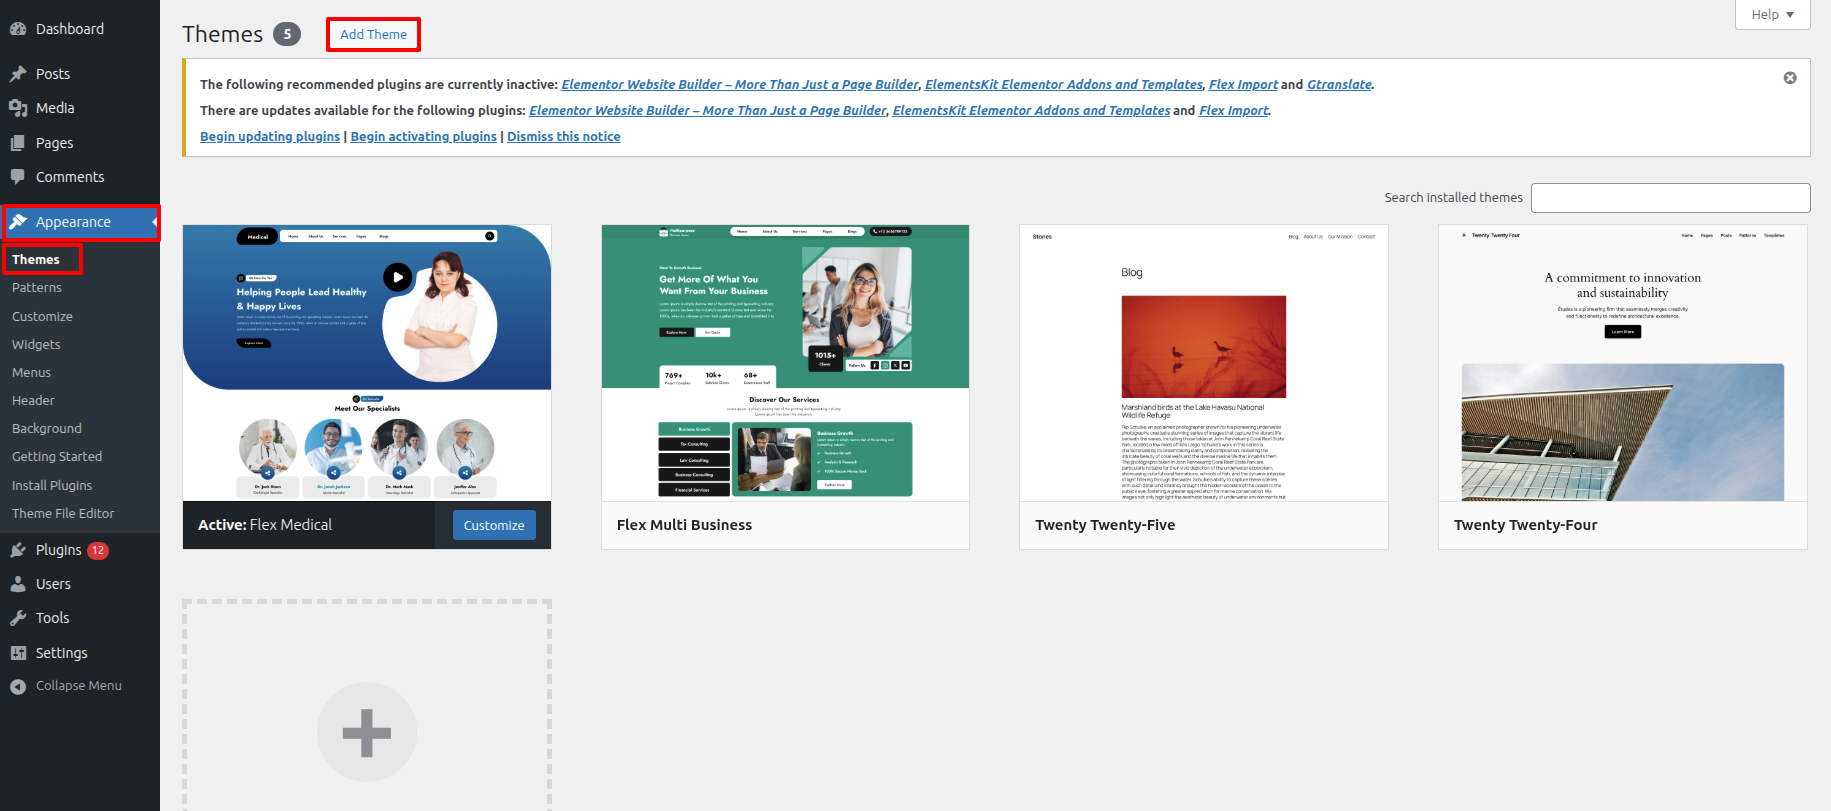Click the Dashboard gauge icon

(x=18, y=29)
